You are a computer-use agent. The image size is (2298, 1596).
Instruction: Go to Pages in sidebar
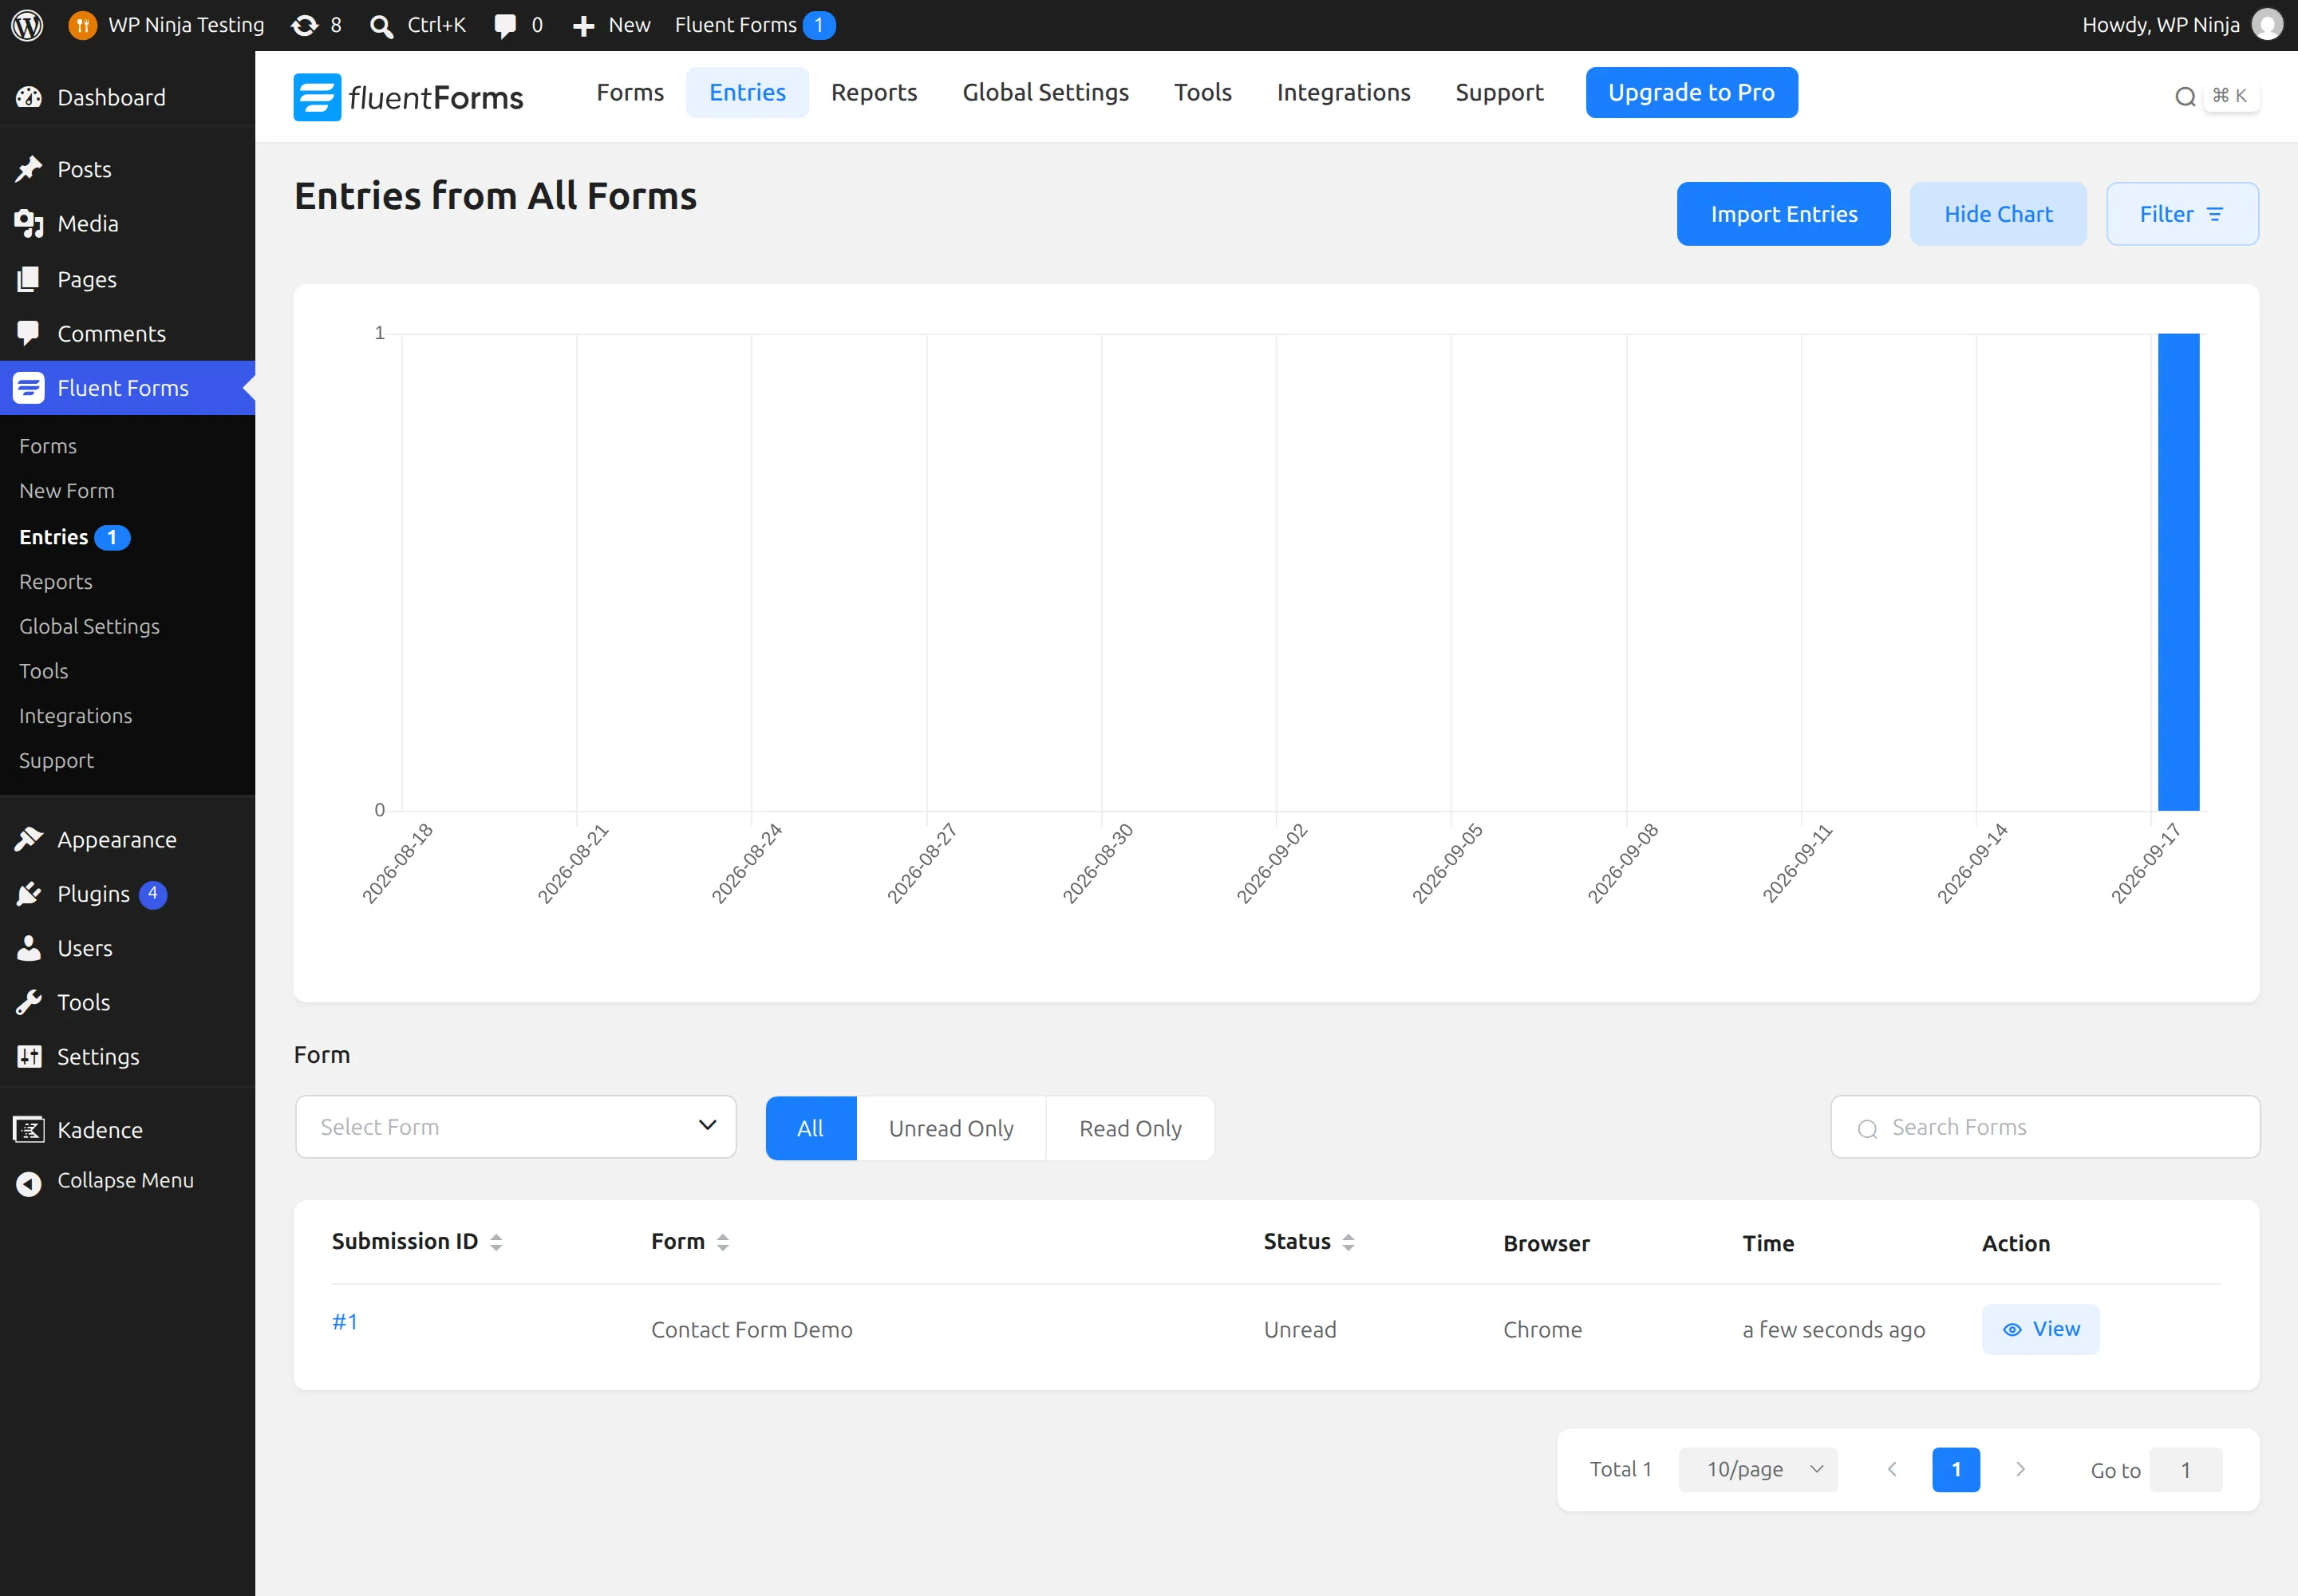coord(128,279)
